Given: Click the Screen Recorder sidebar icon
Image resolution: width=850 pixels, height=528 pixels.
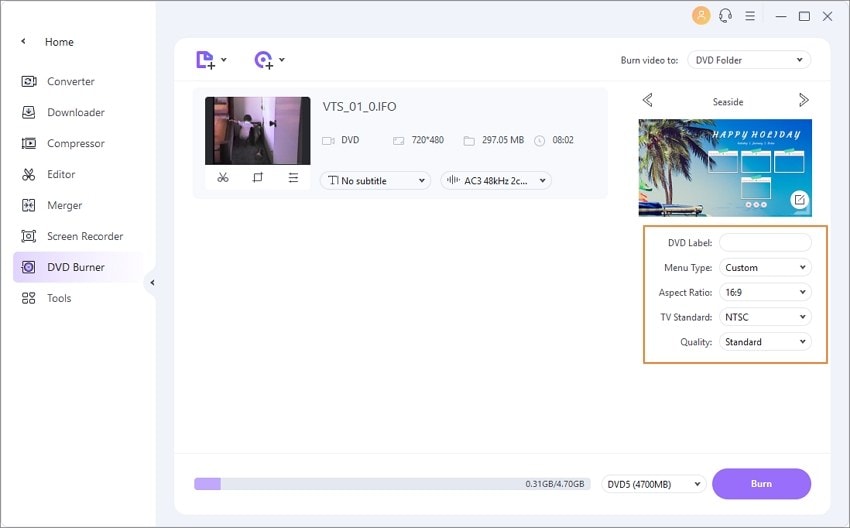Looking at the screenshot, I should pyautogui.click(x=28, y=236).
